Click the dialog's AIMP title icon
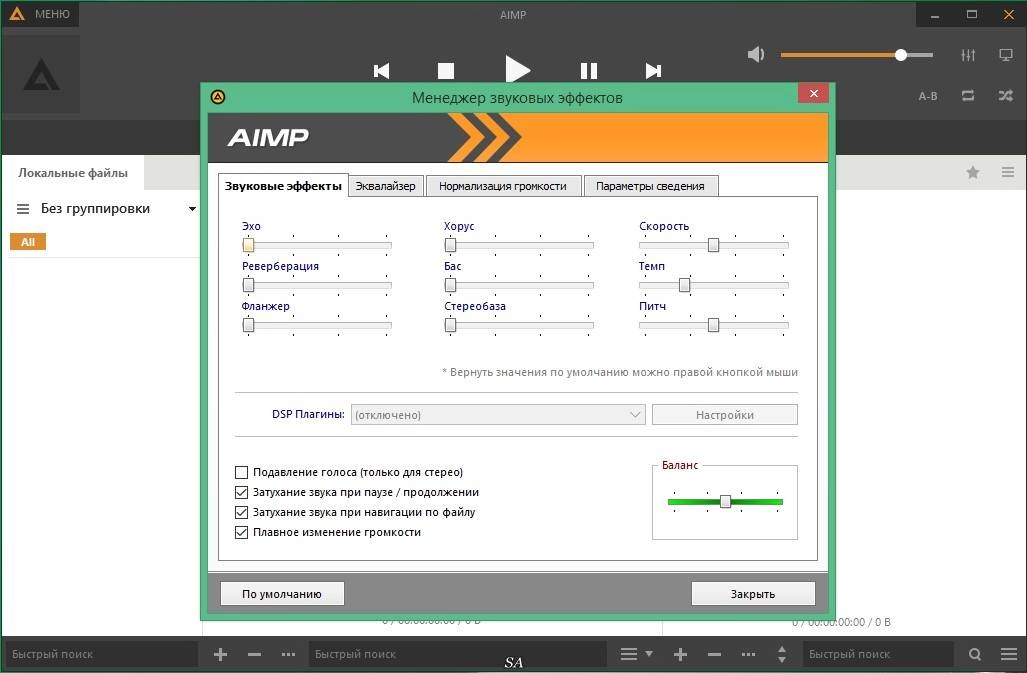The image size is (1027, 673). tap(218, 98)
